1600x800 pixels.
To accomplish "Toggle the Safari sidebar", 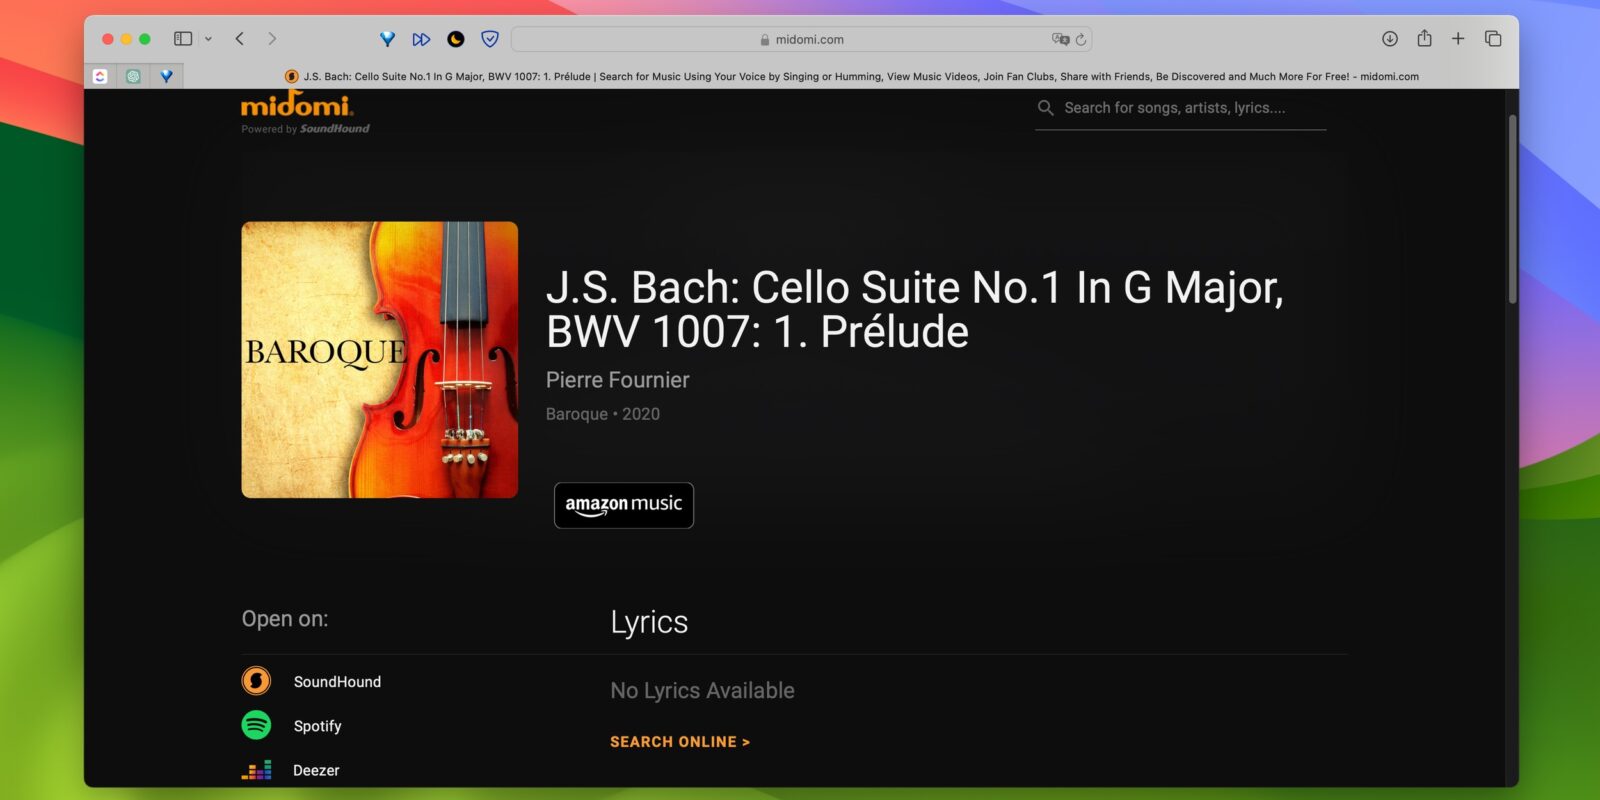I will point(183,39).
